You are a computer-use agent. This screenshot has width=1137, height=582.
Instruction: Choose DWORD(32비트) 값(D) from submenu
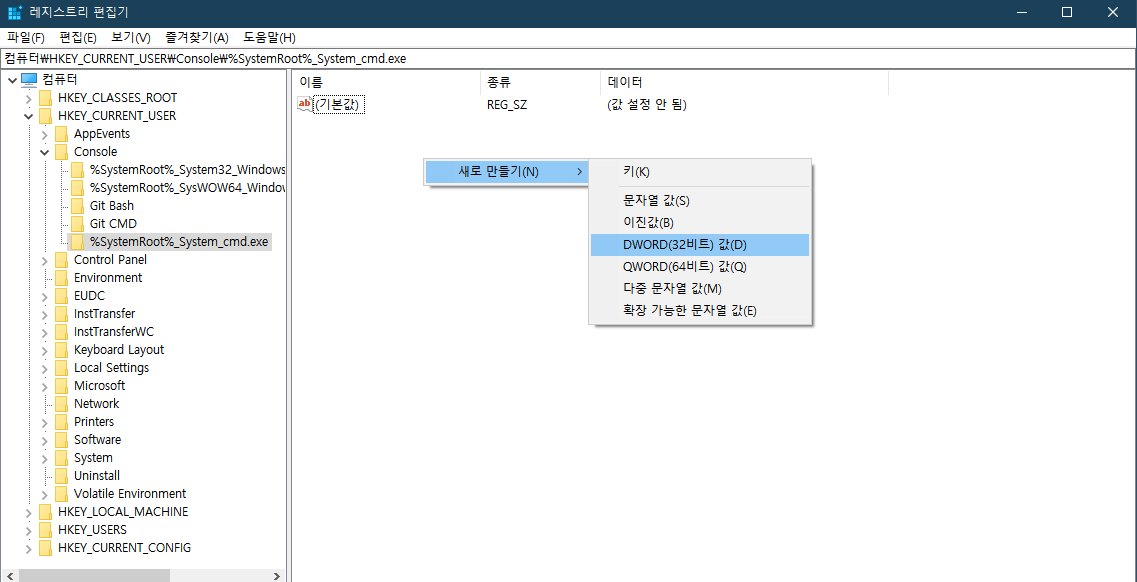tap(700, 245)
